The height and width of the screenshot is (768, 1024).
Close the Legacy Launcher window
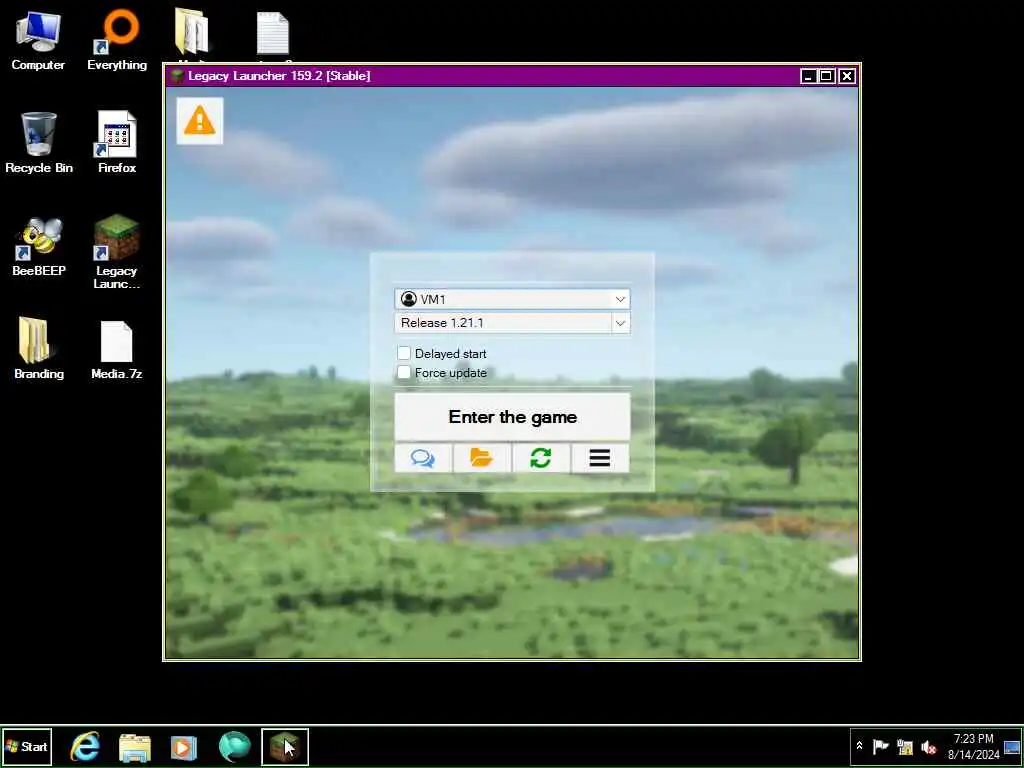[x=847, y=76]
